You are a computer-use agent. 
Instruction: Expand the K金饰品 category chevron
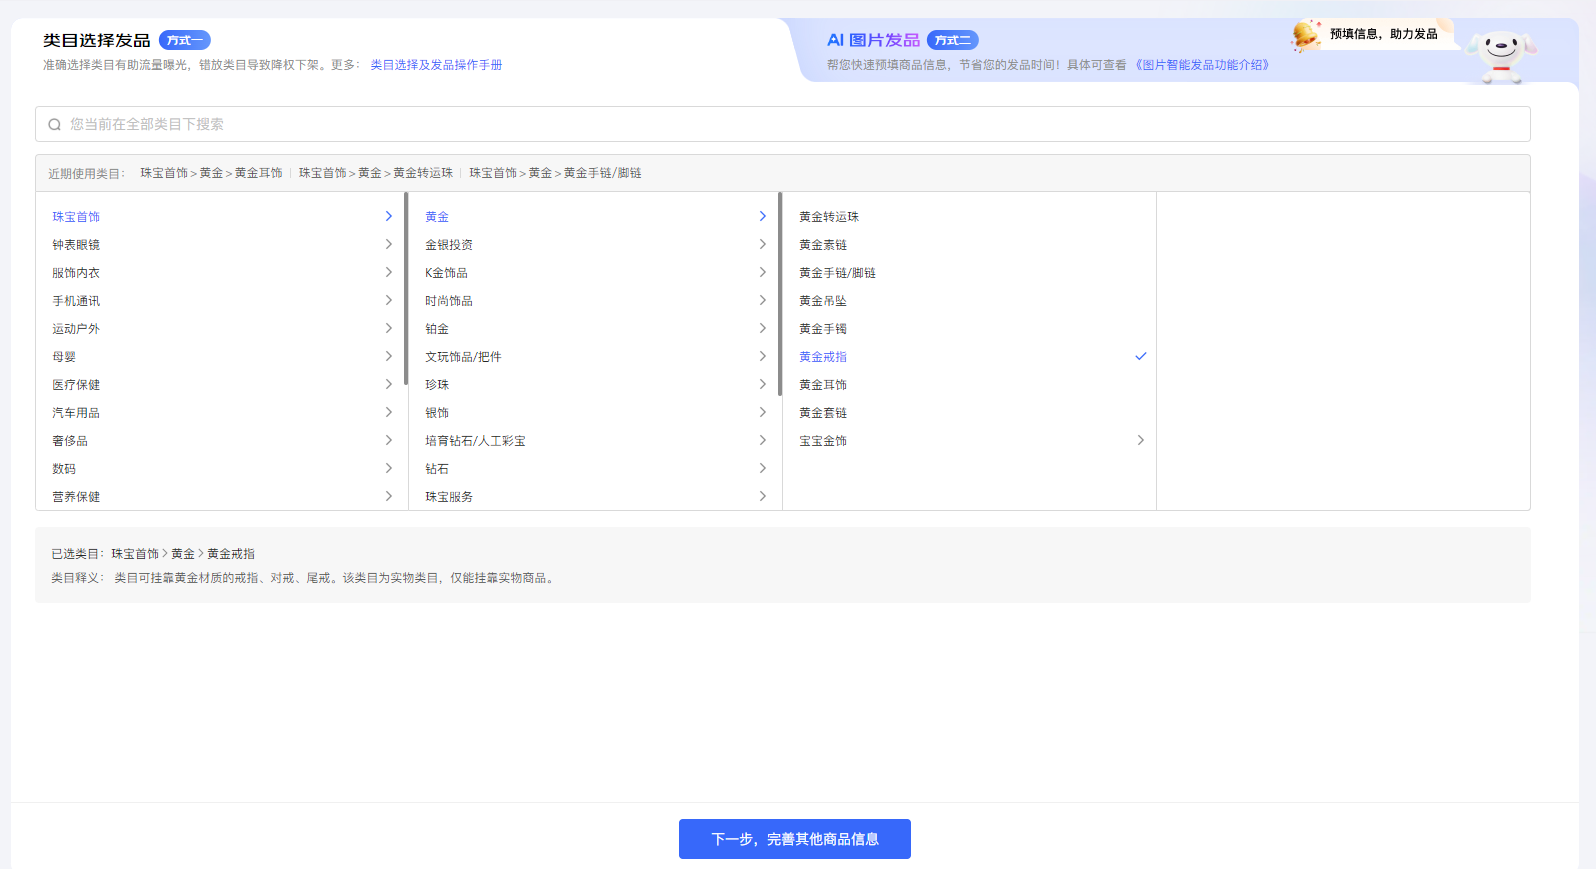tap(762, 273)
